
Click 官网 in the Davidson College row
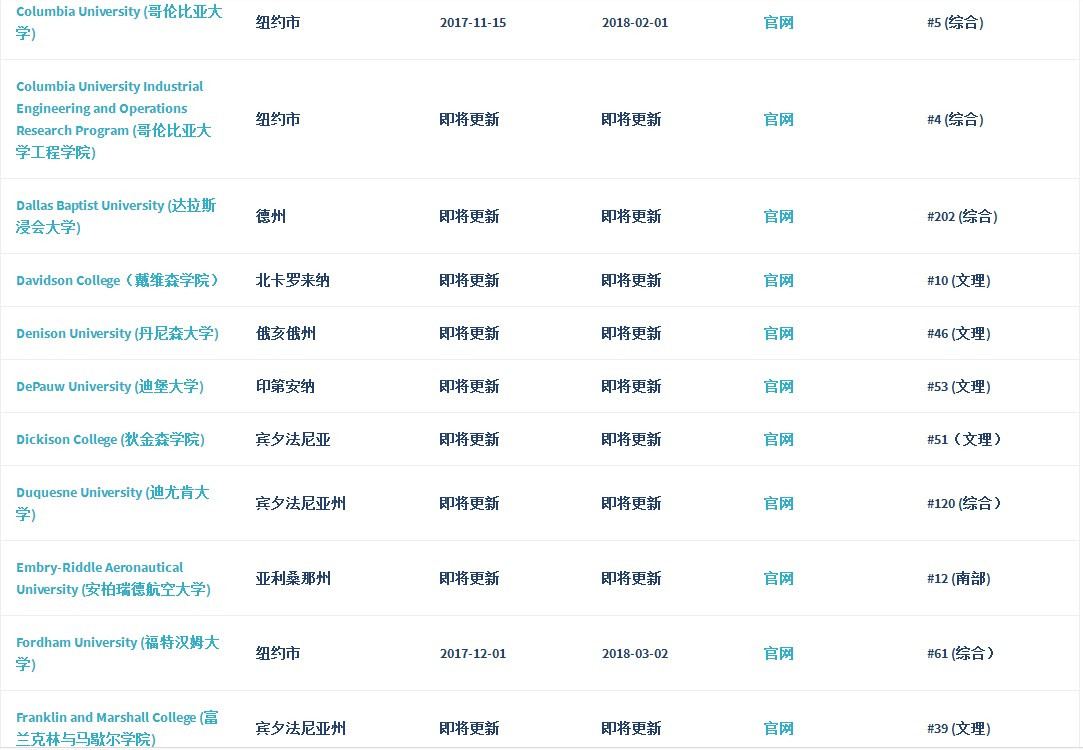778,281
